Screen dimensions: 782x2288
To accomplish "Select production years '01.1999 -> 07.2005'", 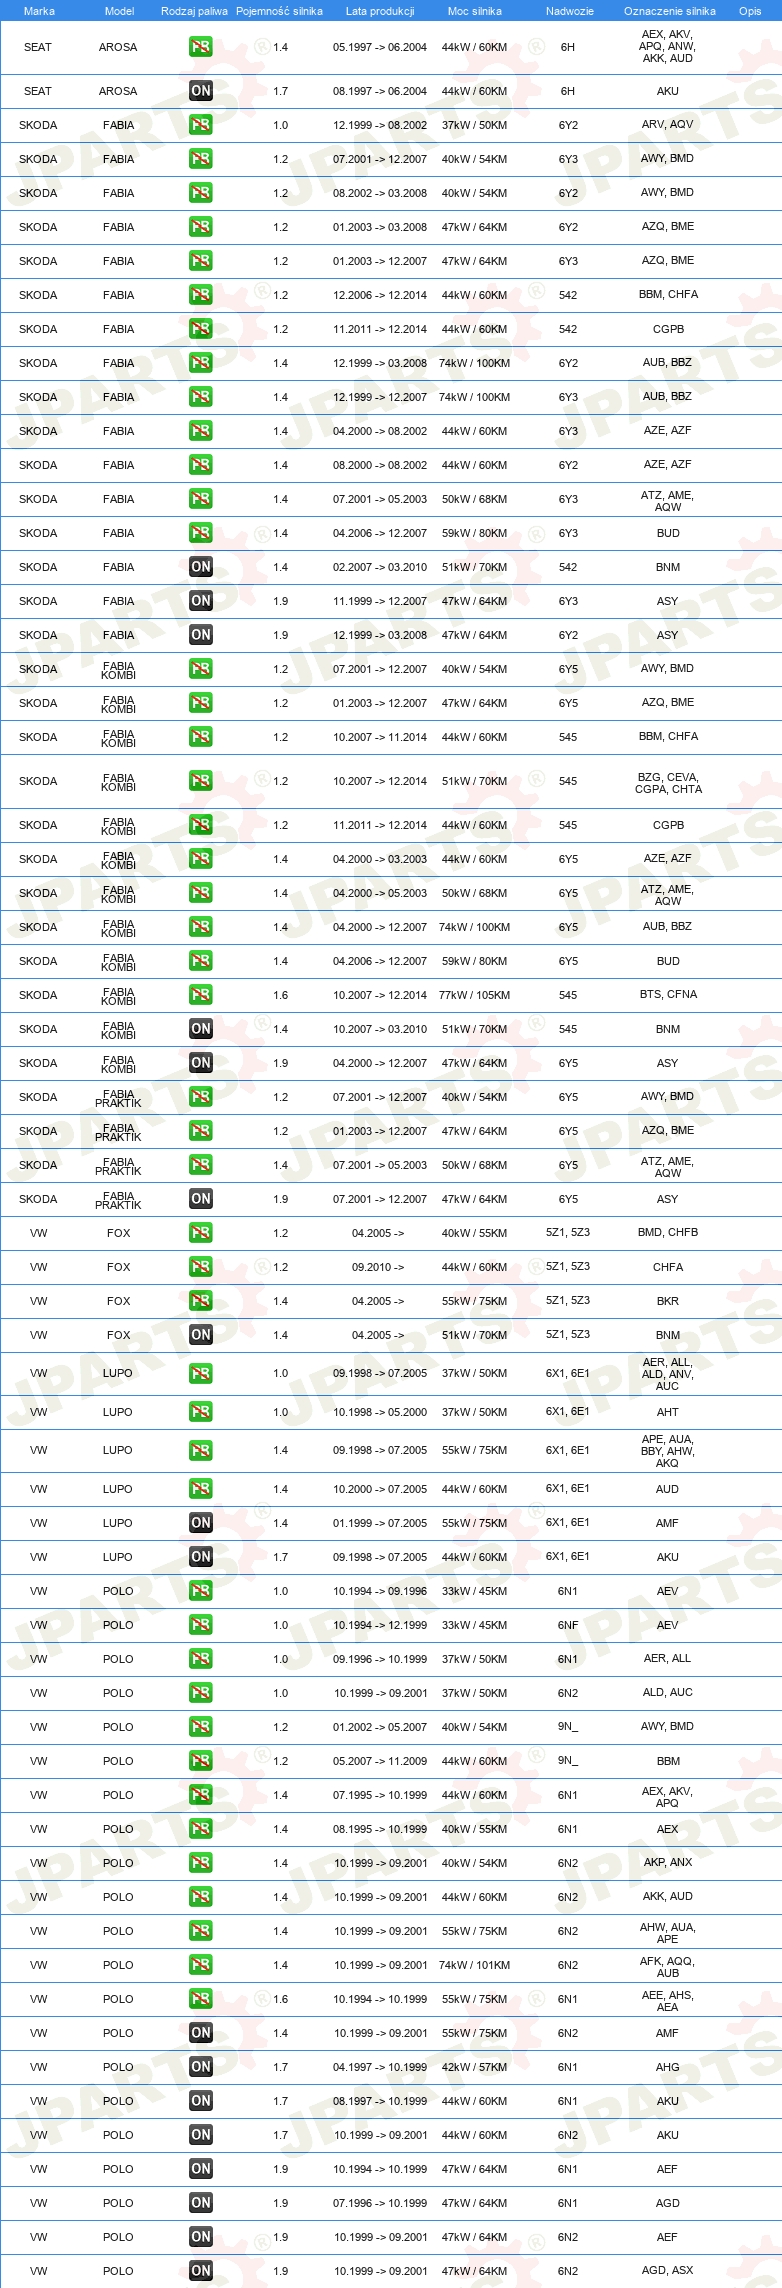I will (x=380, y=1523).
